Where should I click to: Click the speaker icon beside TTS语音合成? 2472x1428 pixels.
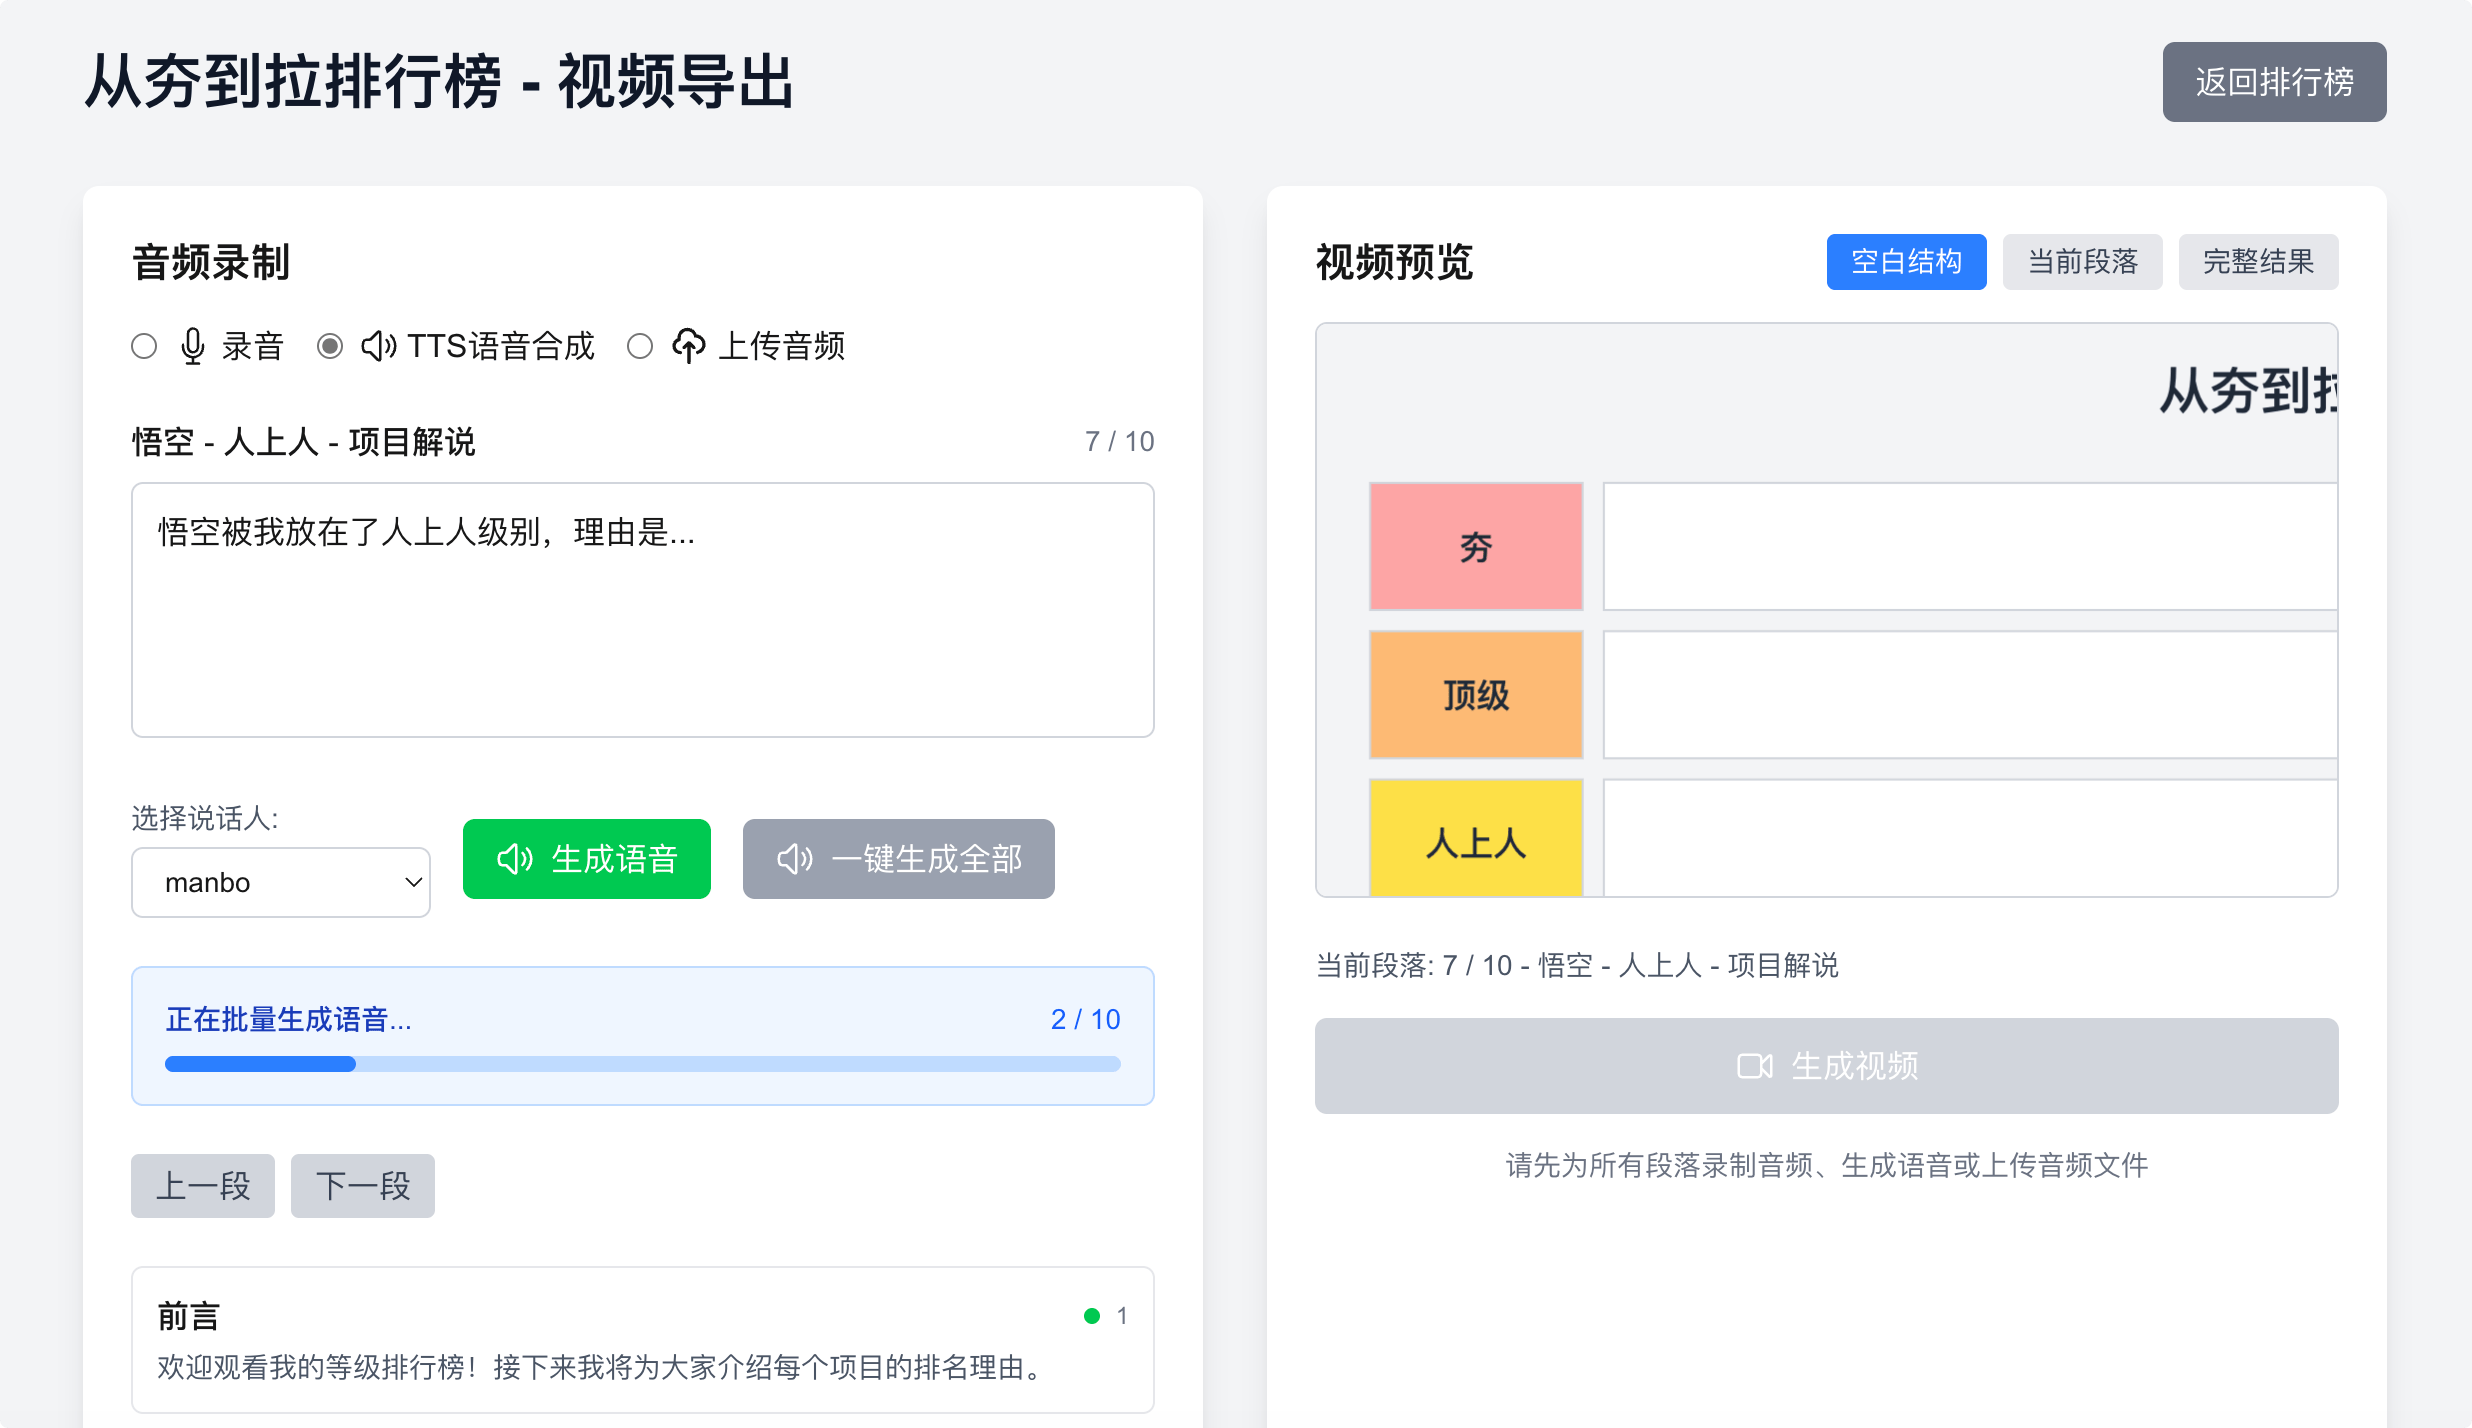[377, 346]
